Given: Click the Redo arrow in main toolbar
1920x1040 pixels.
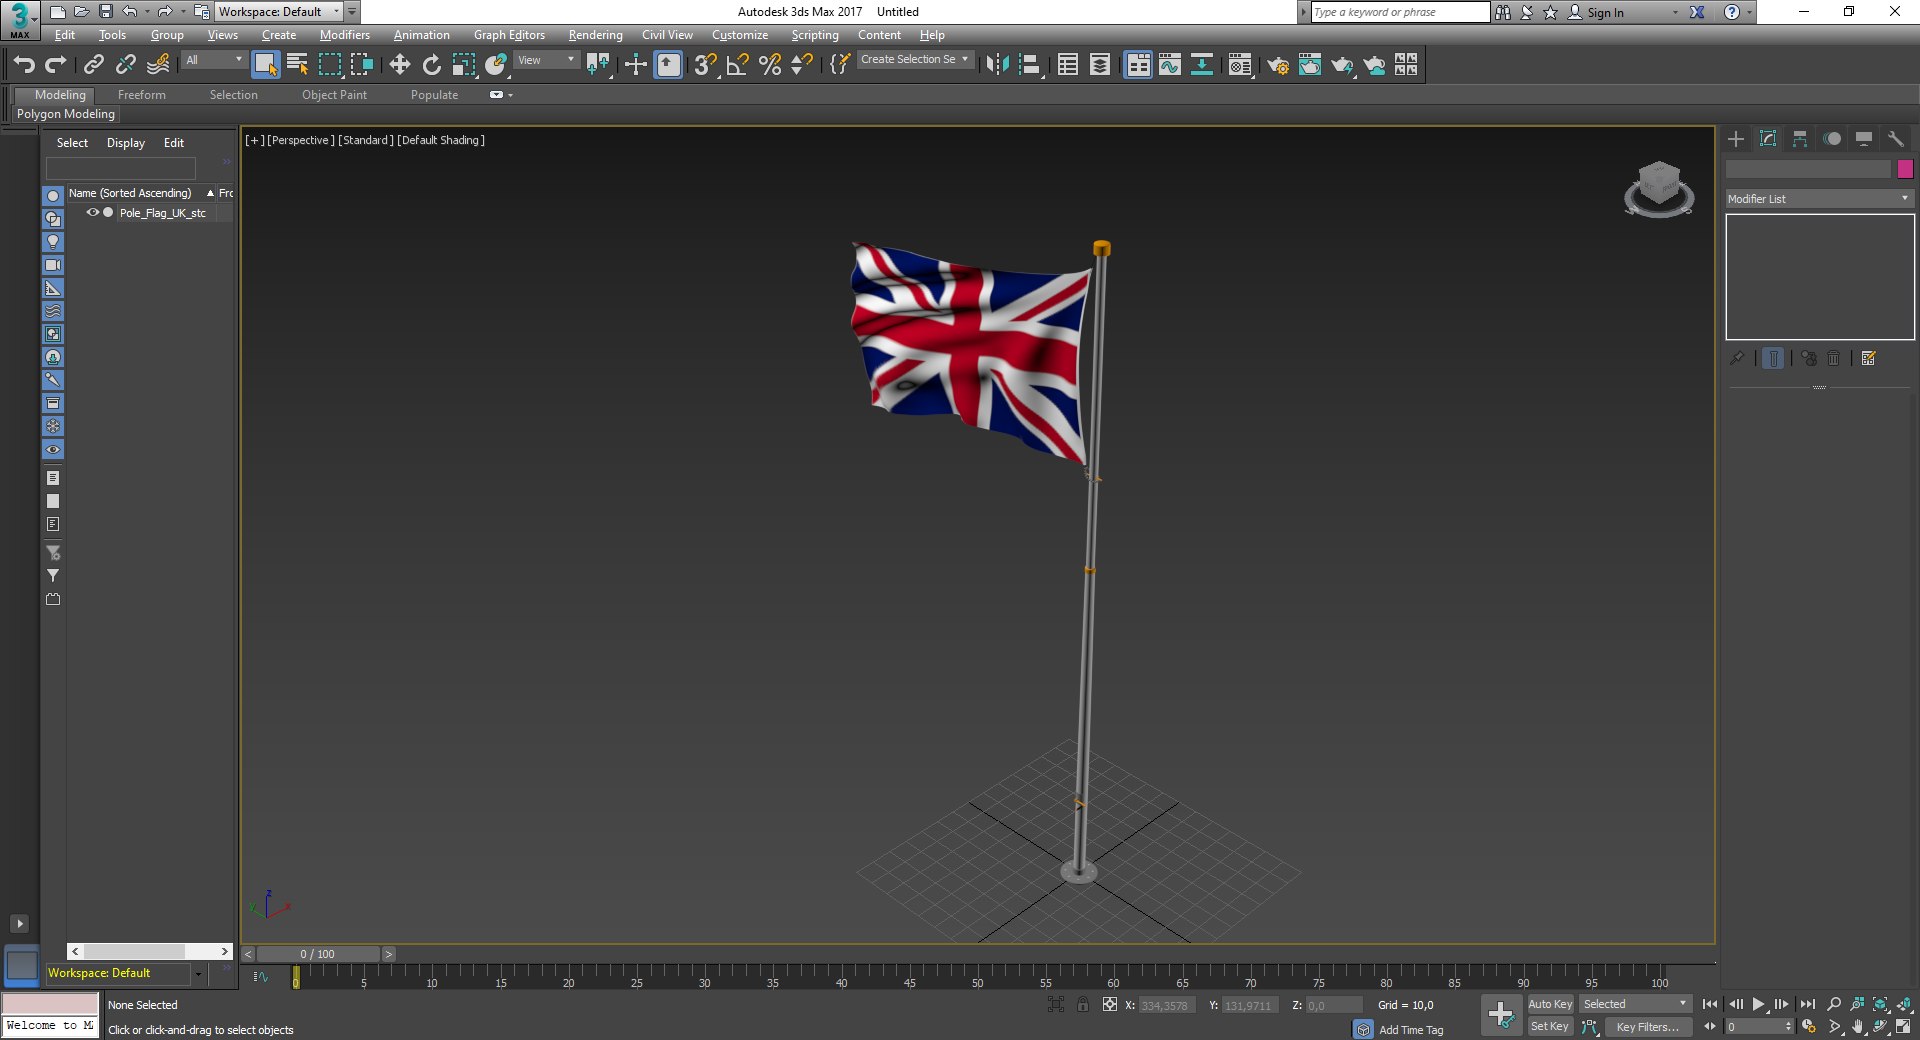Looking at the screenshot, I should coord(56,65).
